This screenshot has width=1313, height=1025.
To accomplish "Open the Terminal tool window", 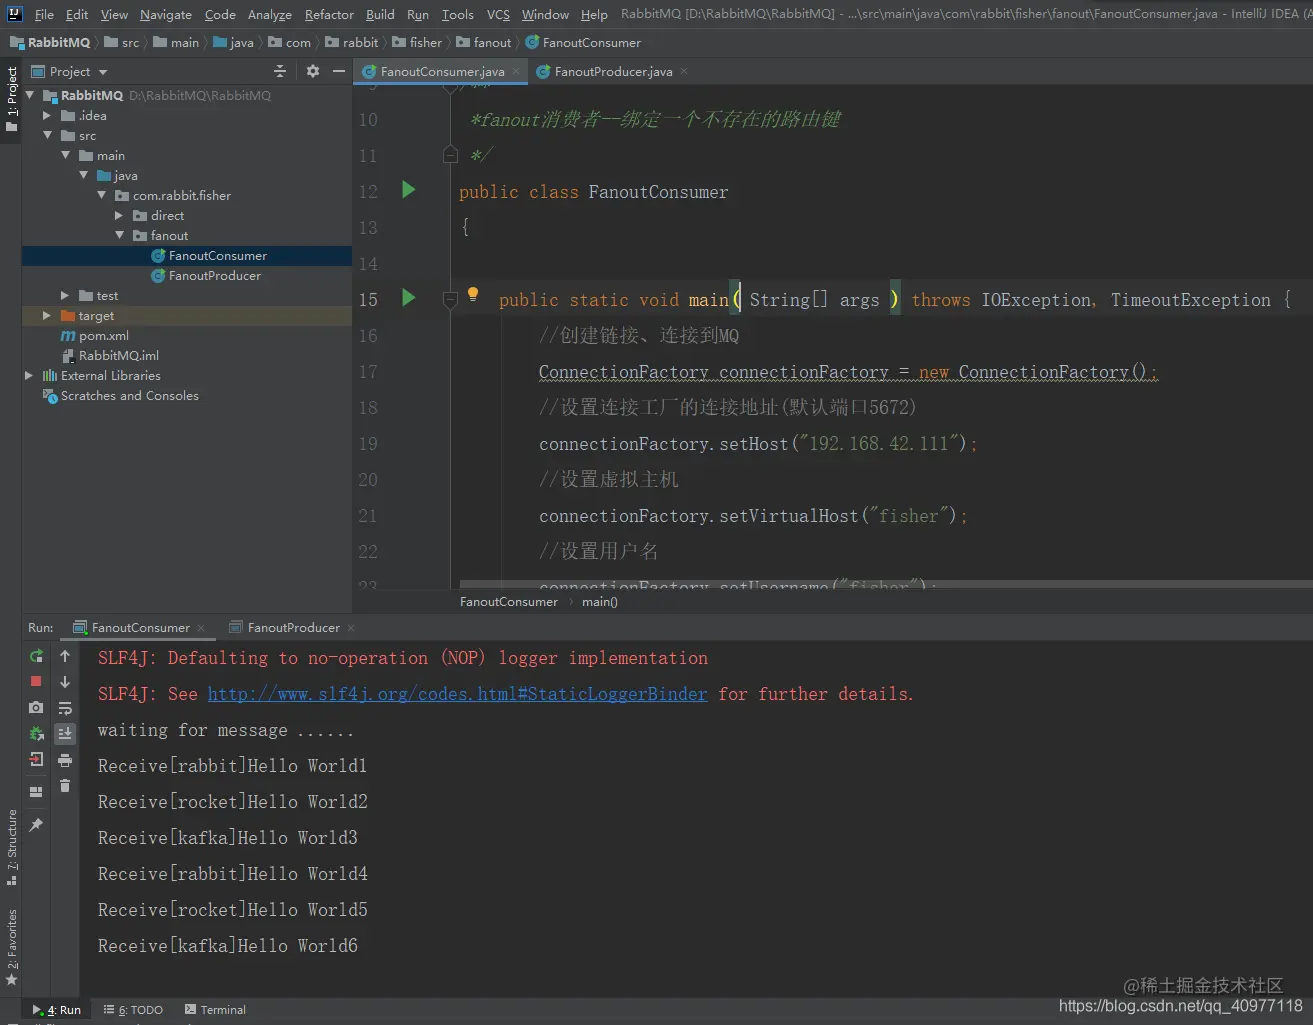I will (215, 1010).
